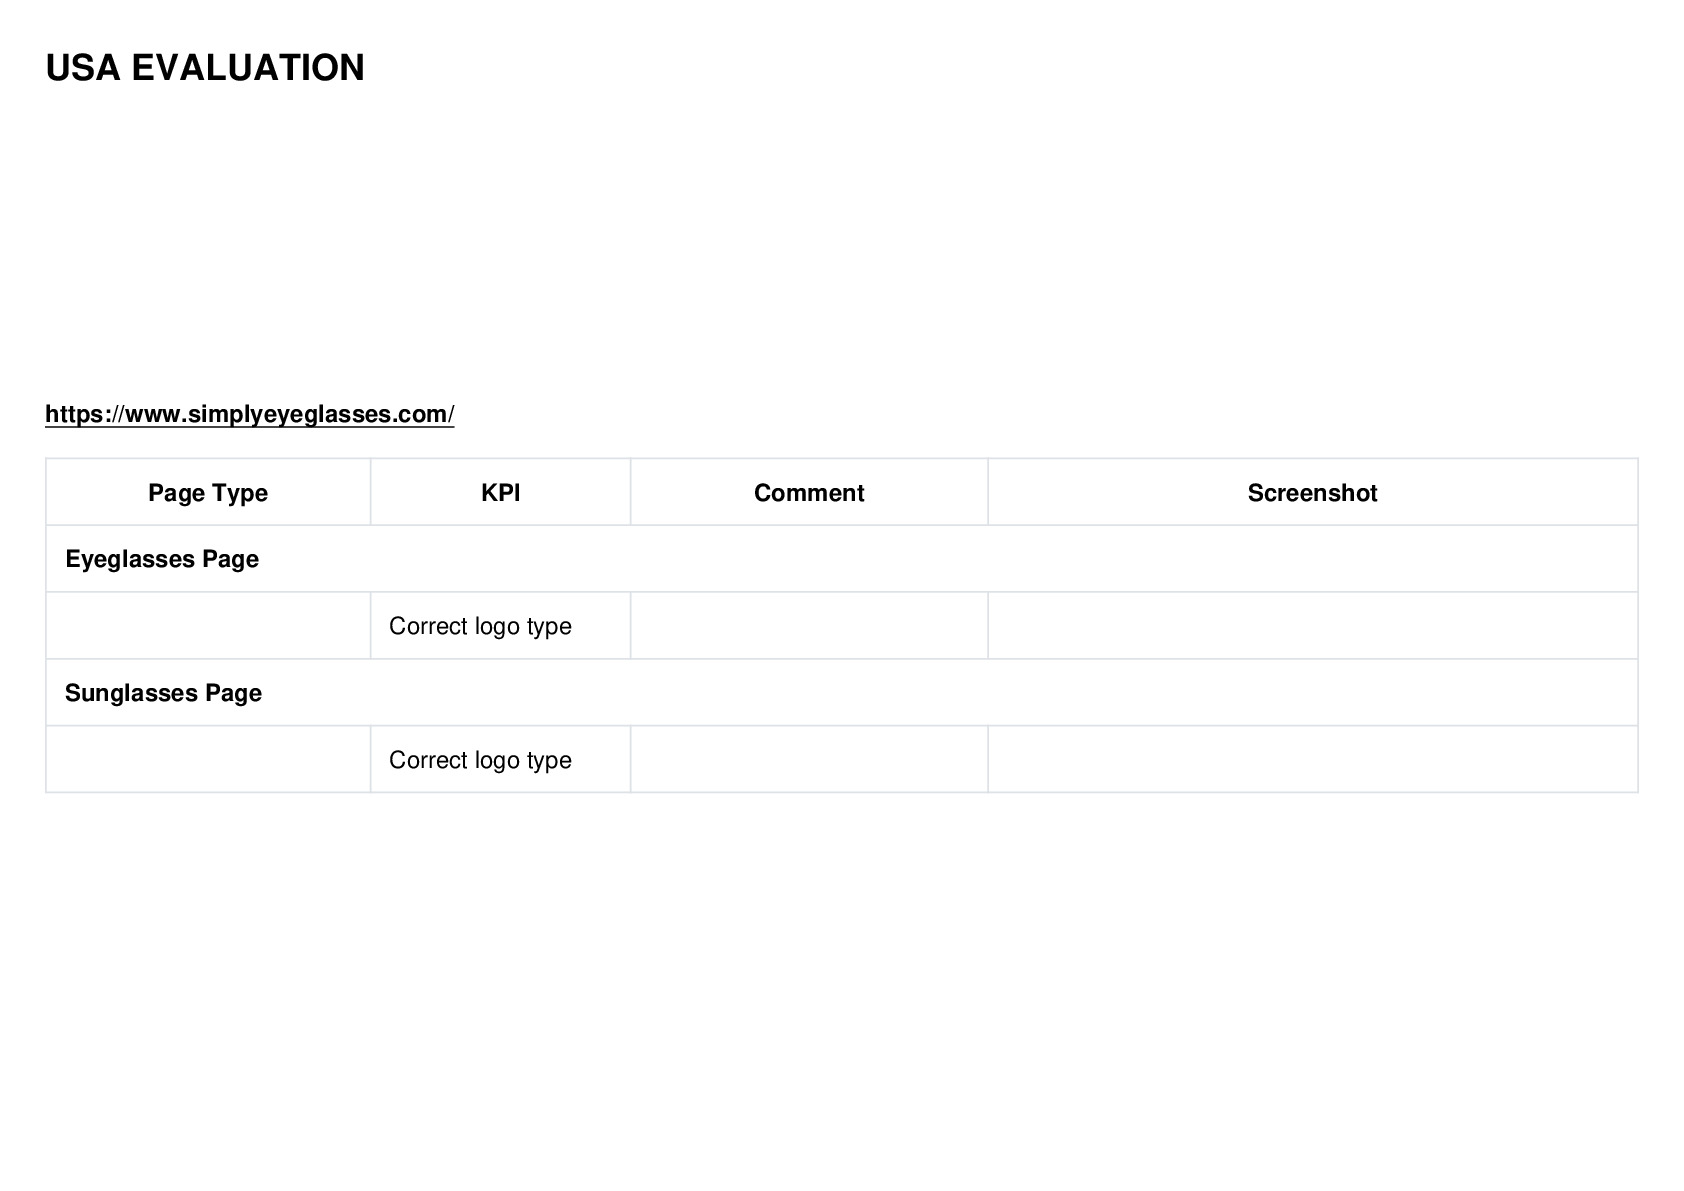Click the Sunglasses Page section row
Screen dimensions: 1684x1191
coord(842,693)
